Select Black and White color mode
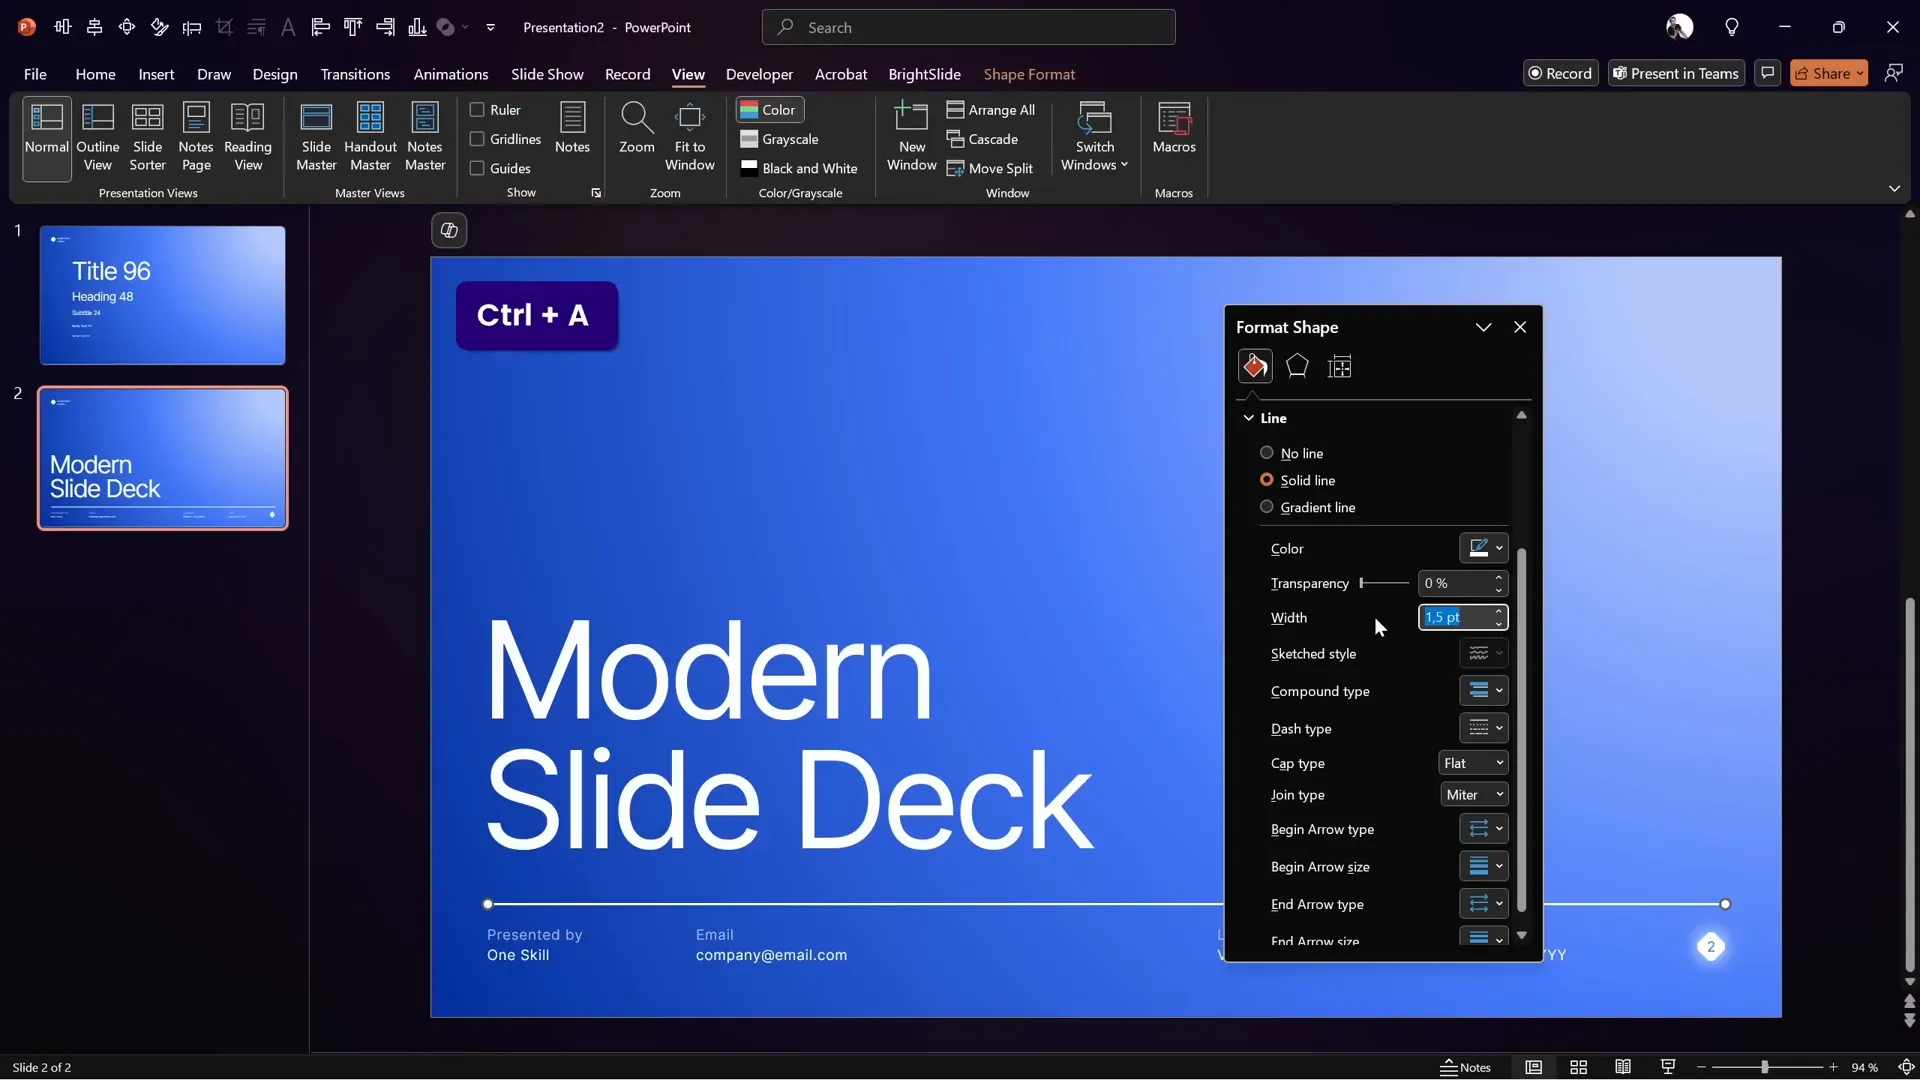The height and width of the screenshot is (1080, 1920). point(799,168)
